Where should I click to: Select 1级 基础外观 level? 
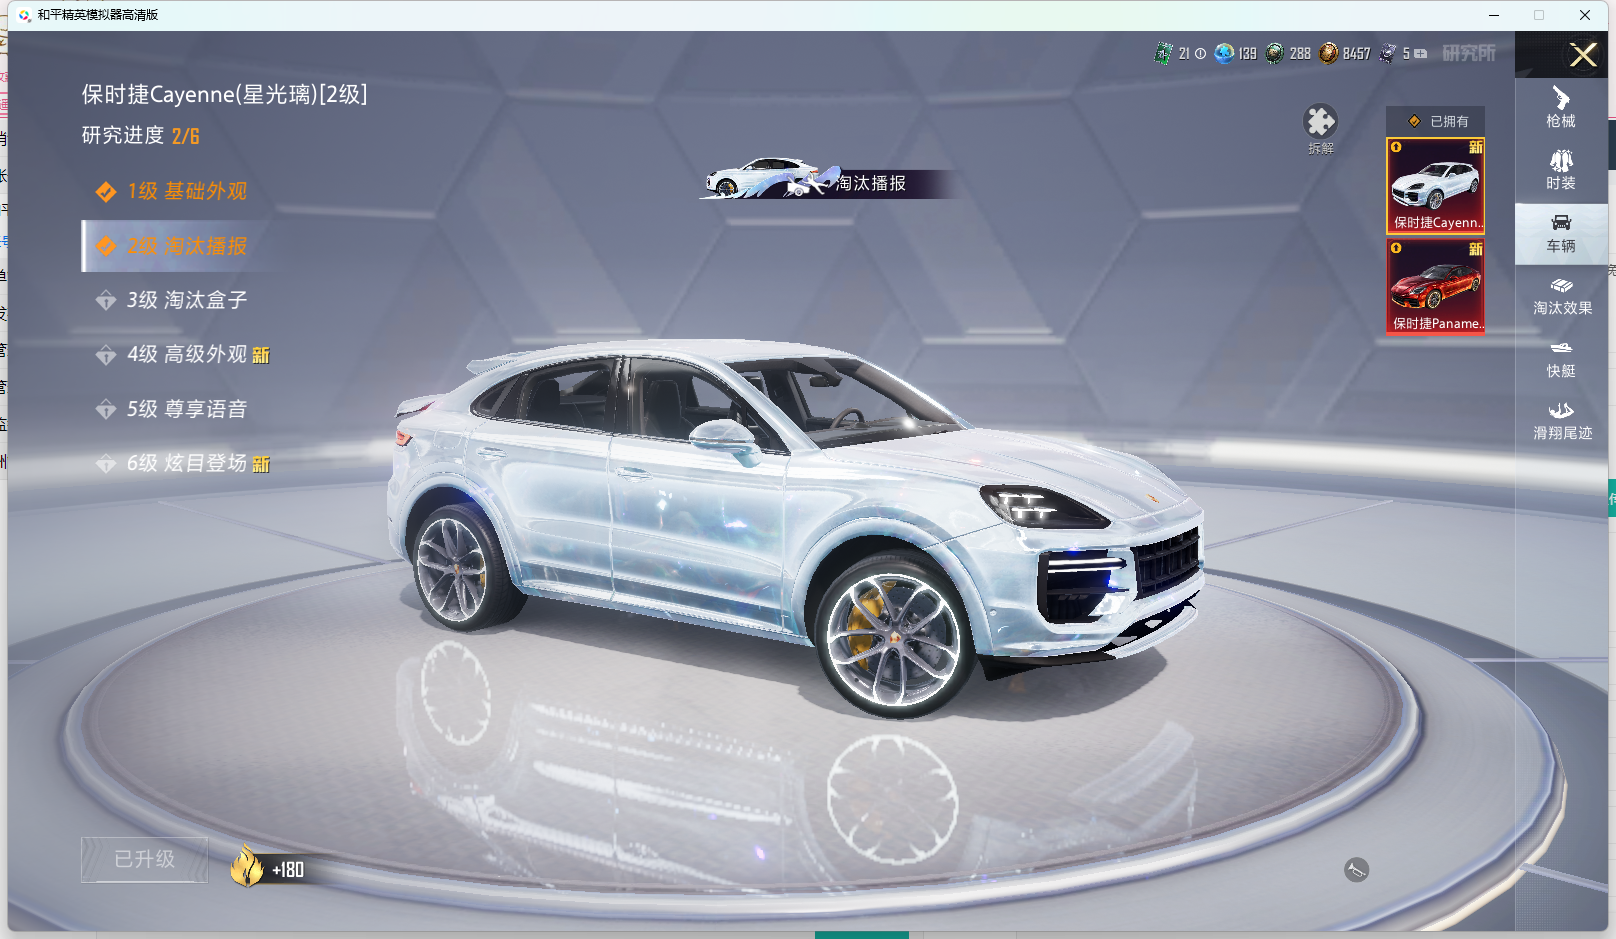click(186, 191)
